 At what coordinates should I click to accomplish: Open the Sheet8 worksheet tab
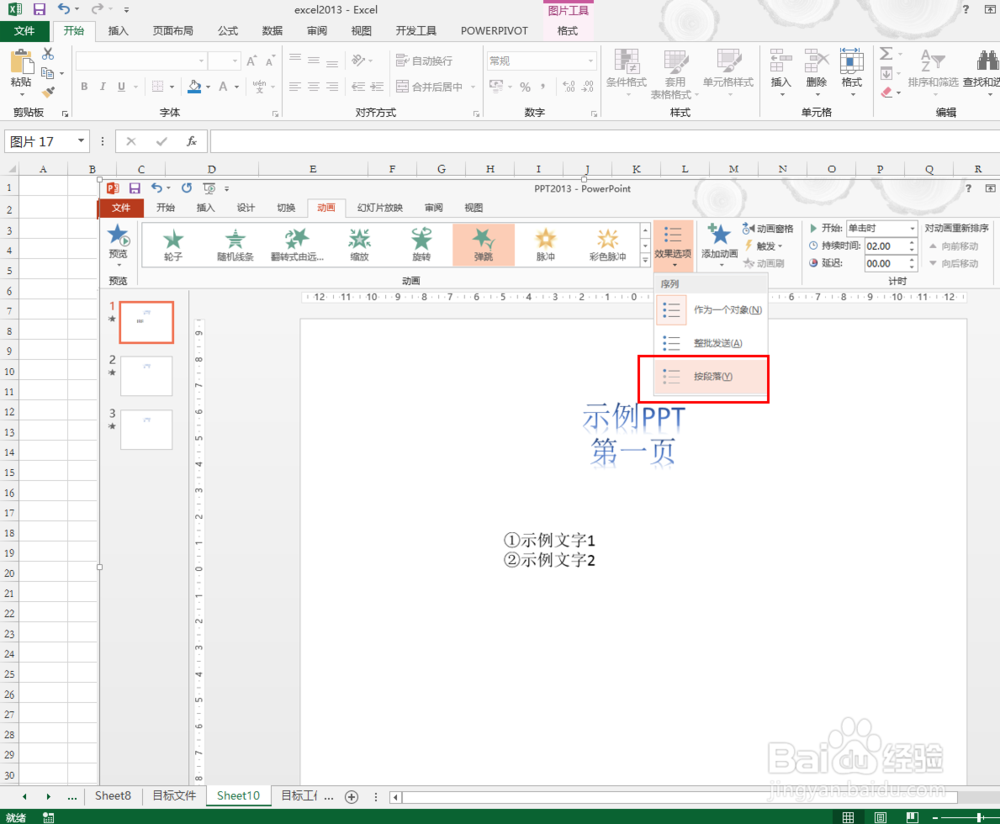[x=113, y=796]
